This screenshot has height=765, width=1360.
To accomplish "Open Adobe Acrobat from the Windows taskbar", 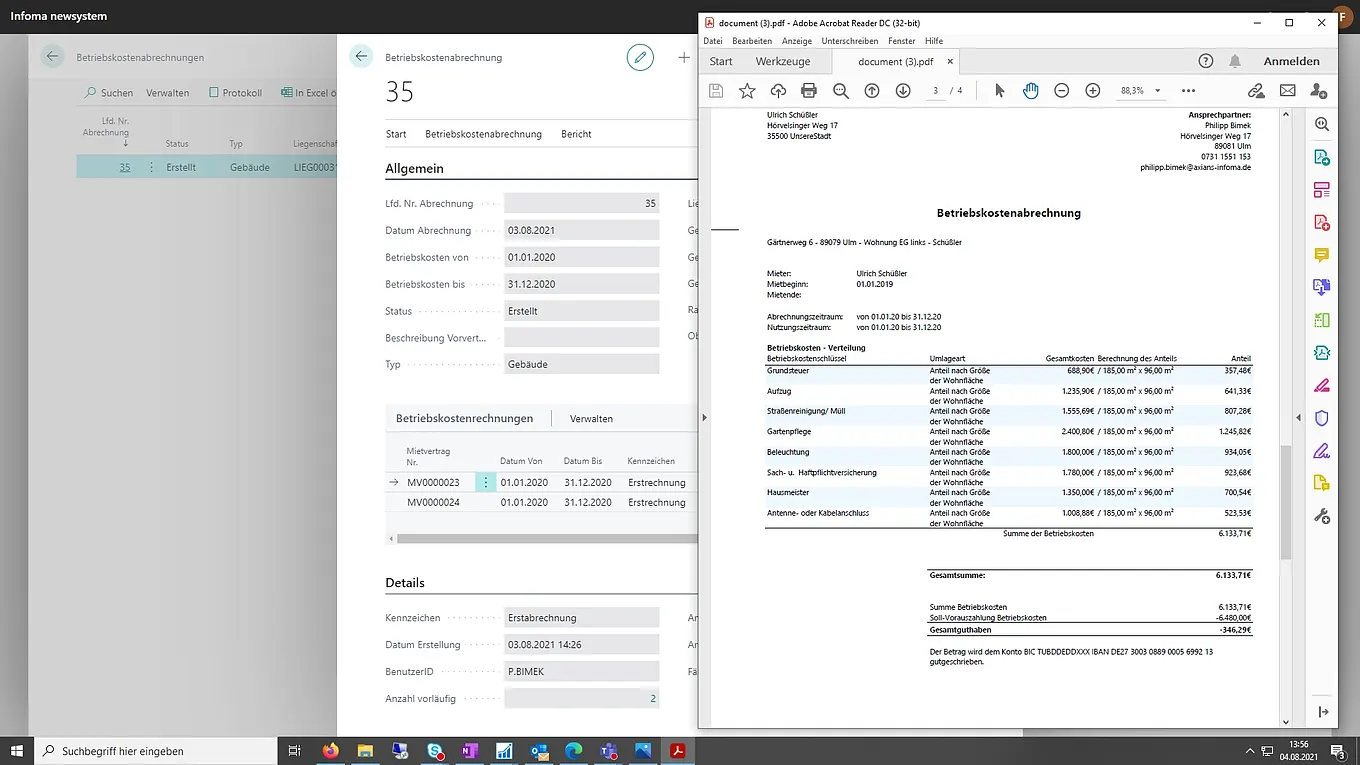I will tap(677, 750).
